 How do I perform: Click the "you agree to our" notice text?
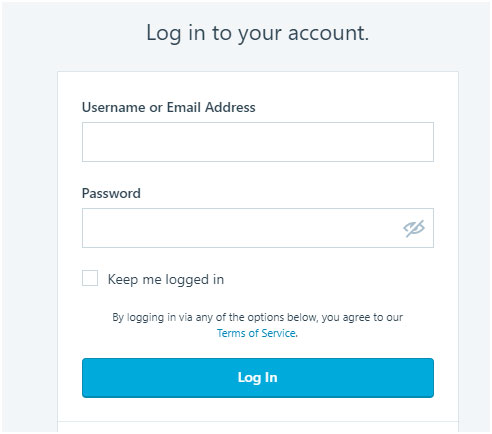coord(362,317)
